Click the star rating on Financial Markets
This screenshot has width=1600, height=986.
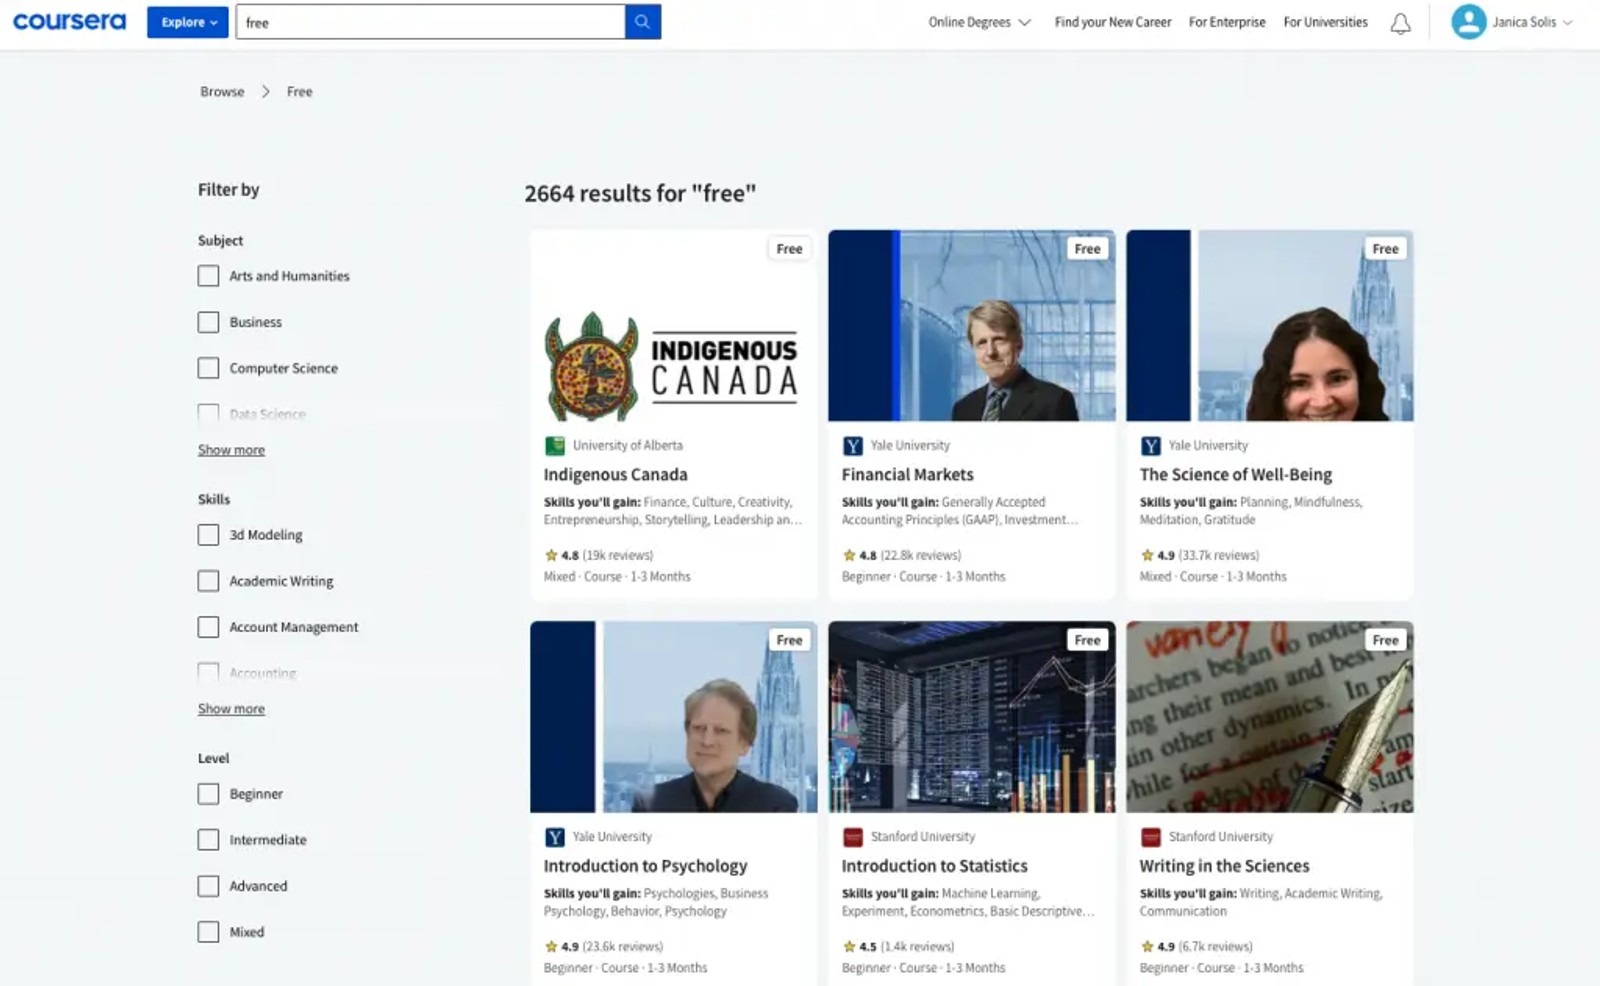click(x=859, y=555)
